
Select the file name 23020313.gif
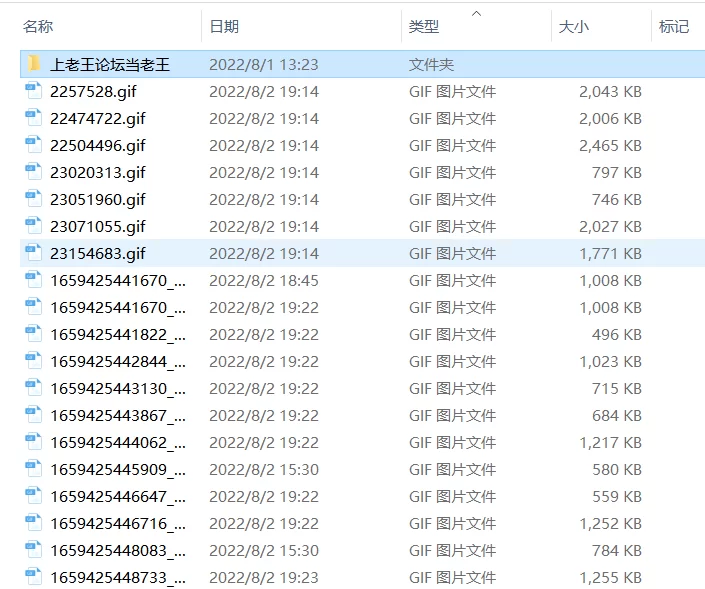click(98, 173)
